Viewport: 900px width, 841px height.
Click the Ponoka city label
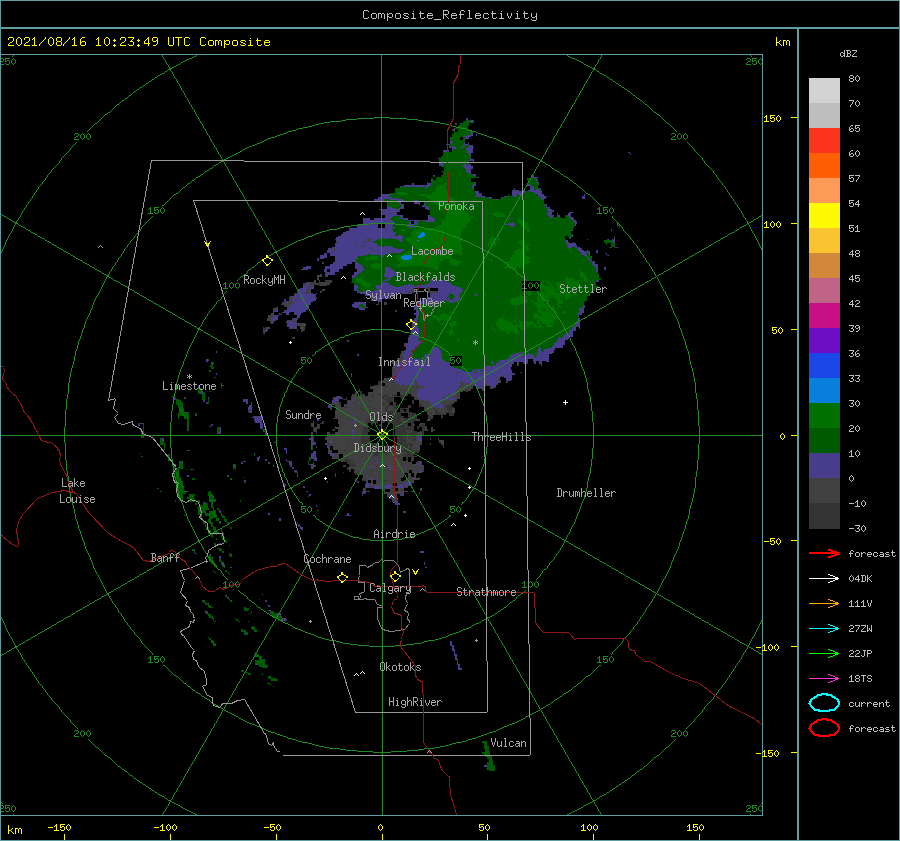456,206
